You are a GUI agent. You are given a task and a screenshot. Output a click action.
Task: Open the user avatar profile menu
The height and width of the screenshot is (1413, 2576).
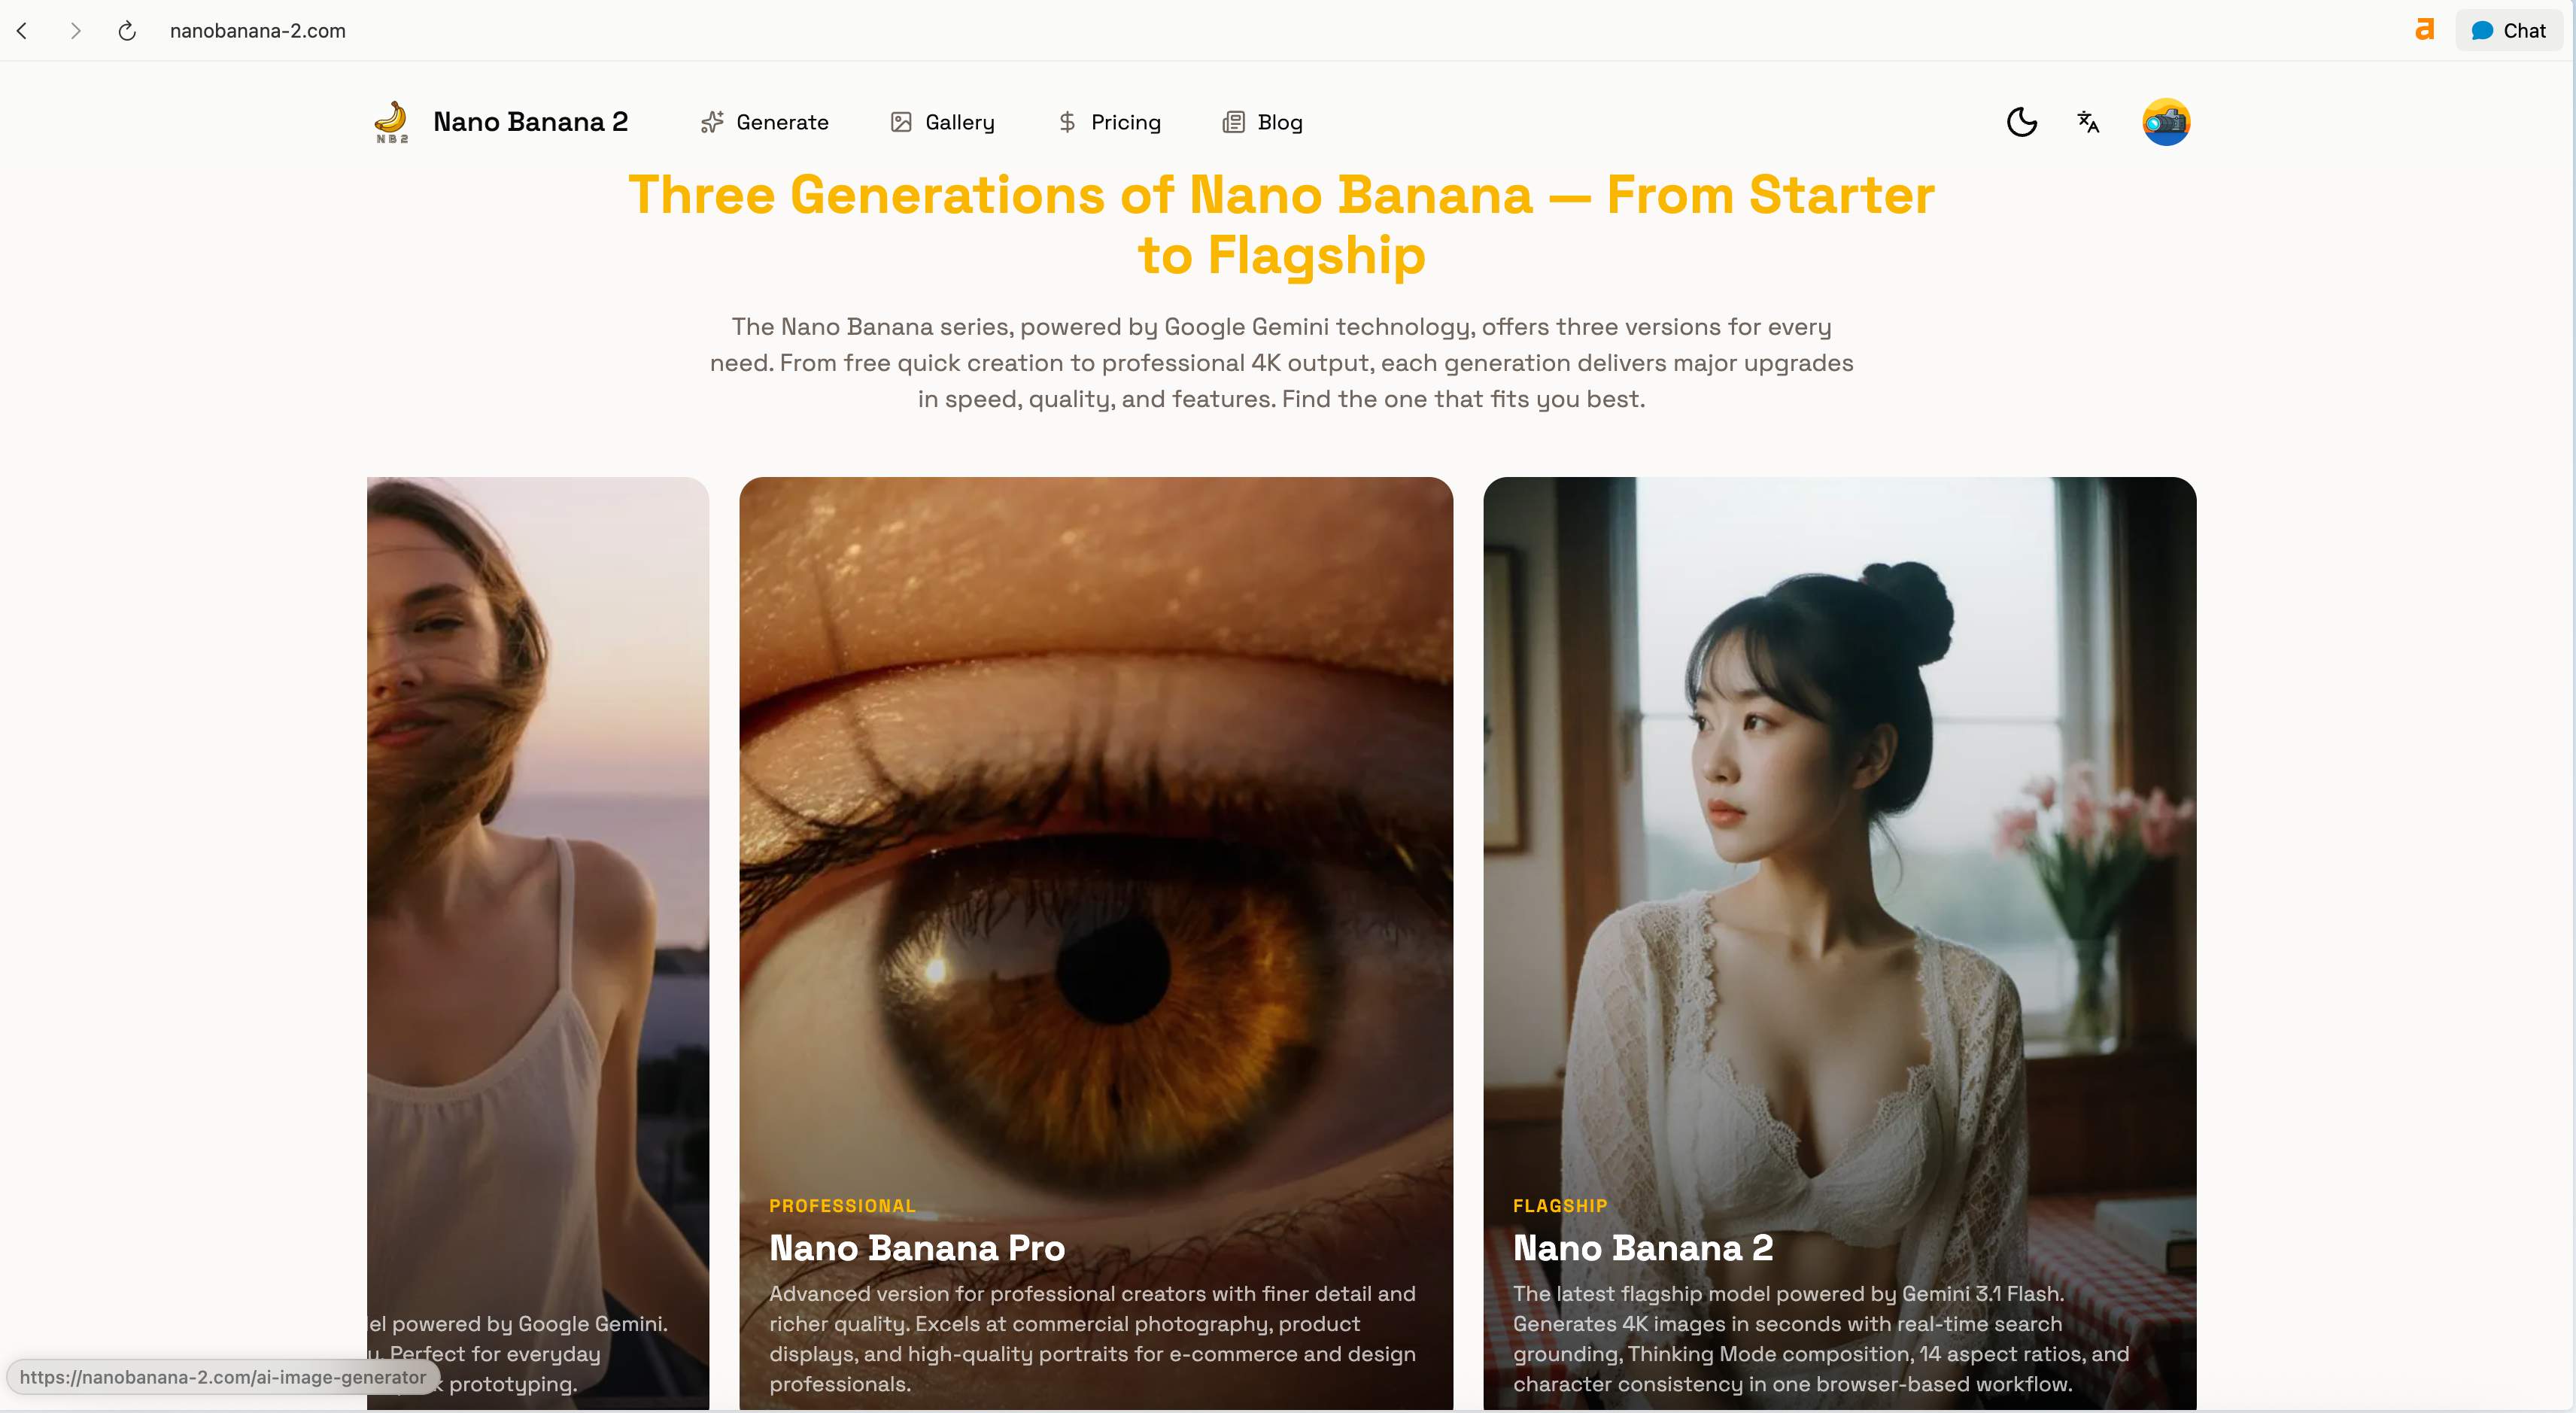point(2166,122)
